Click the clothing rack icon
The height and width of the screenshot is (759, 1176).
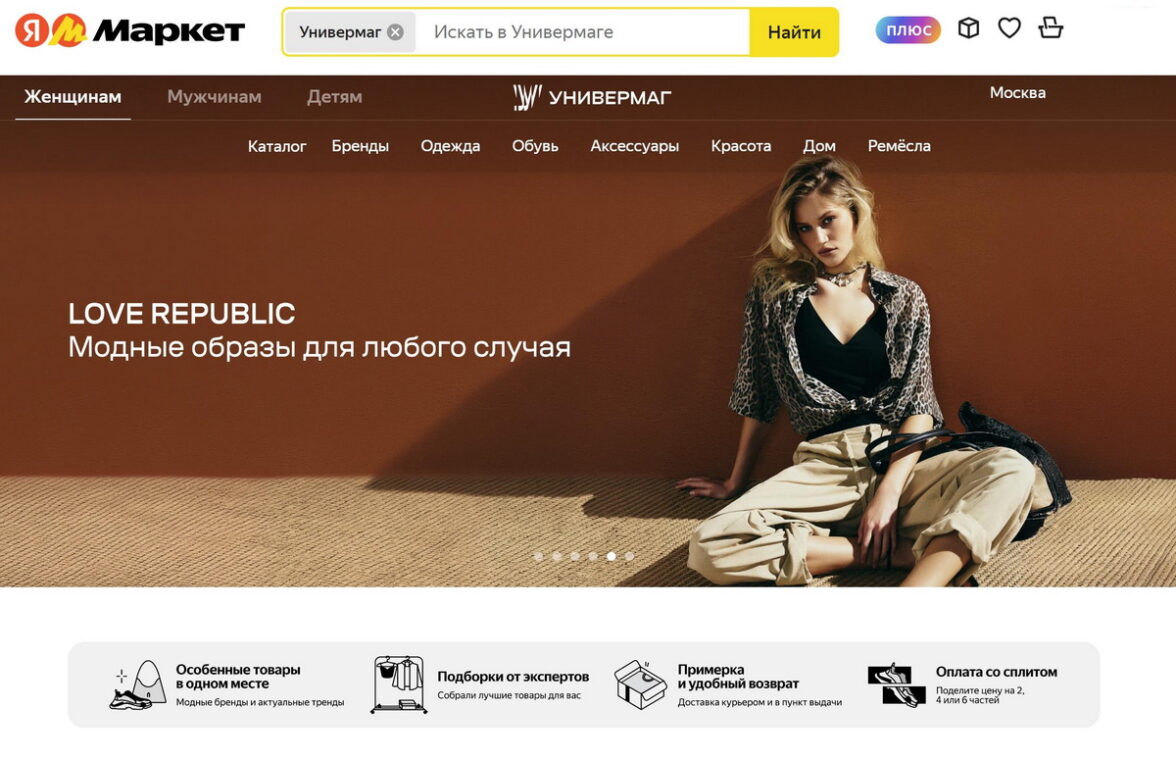pos(399,684)
